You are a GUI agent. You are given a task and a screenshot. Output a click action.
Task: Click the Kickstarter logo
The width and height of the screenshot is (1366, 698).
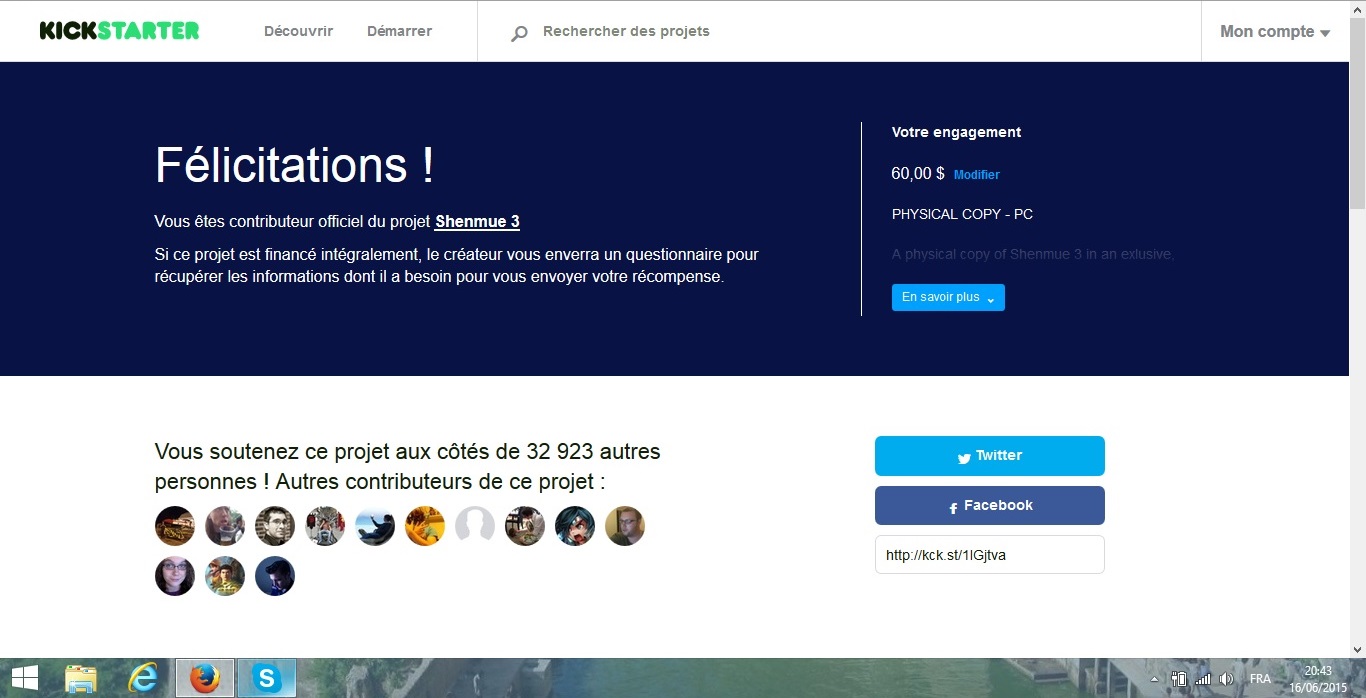119,31
